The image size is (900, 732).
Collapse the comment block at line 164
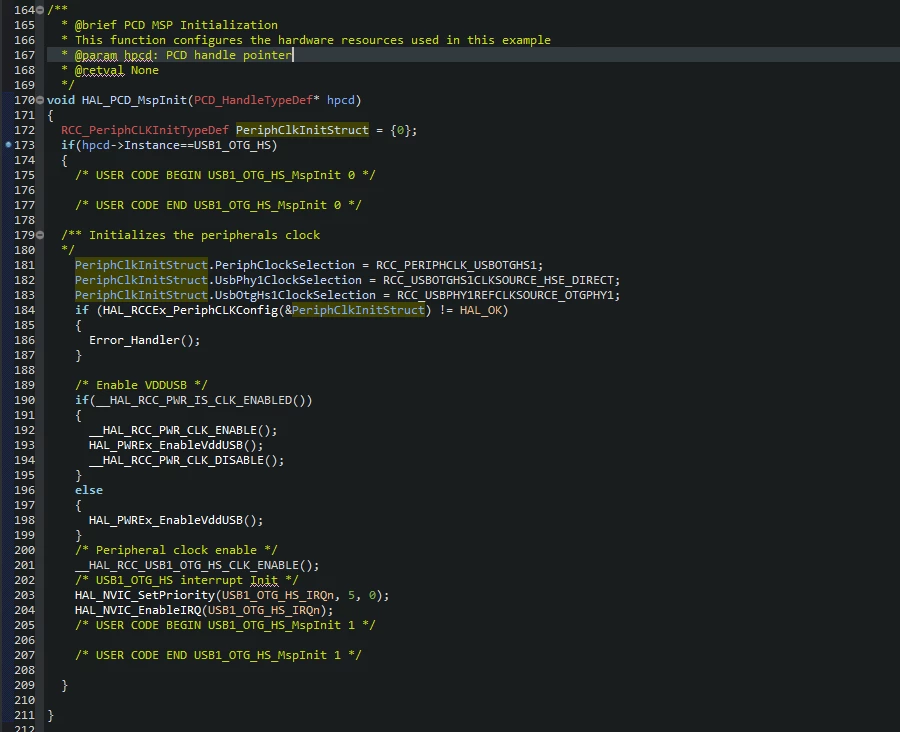click(x=40, y=10)
